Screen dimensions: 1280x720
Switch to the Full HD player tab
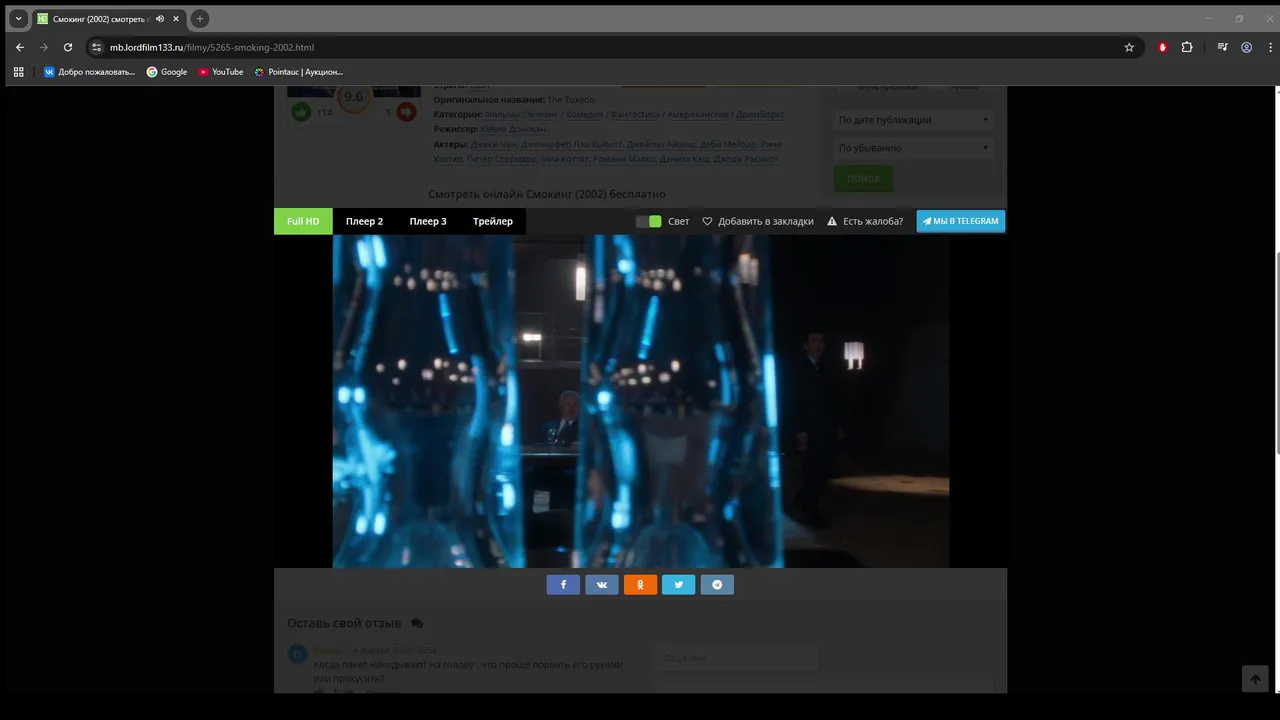(x=303, y=221)
